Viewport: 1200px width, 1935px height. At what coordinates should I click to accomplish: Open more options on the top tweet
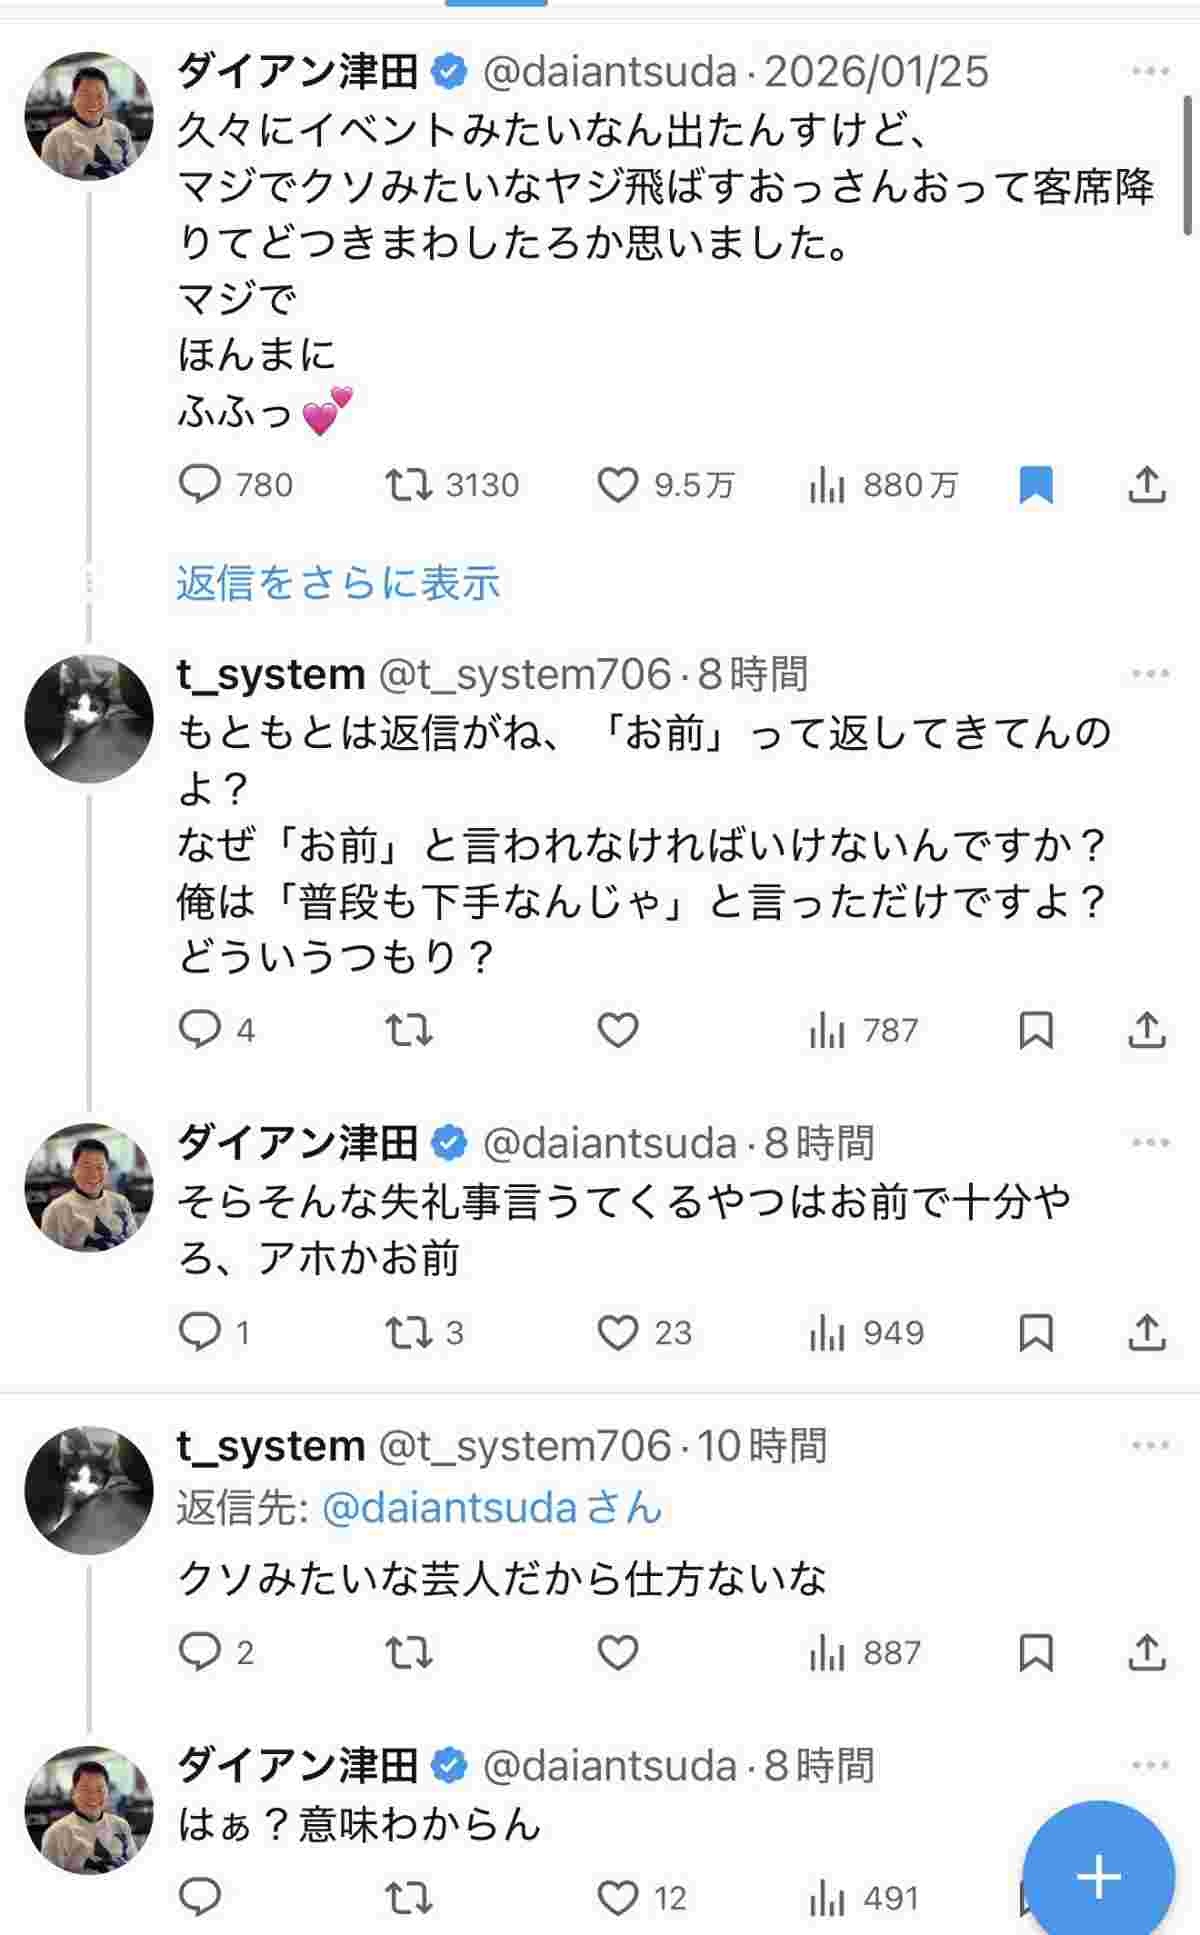(x=1150, y=71)
